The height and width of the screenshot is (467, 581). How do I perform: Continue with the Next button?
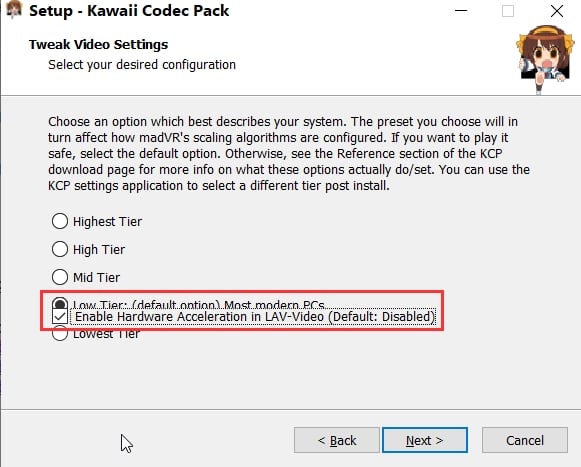click(425, 440)
